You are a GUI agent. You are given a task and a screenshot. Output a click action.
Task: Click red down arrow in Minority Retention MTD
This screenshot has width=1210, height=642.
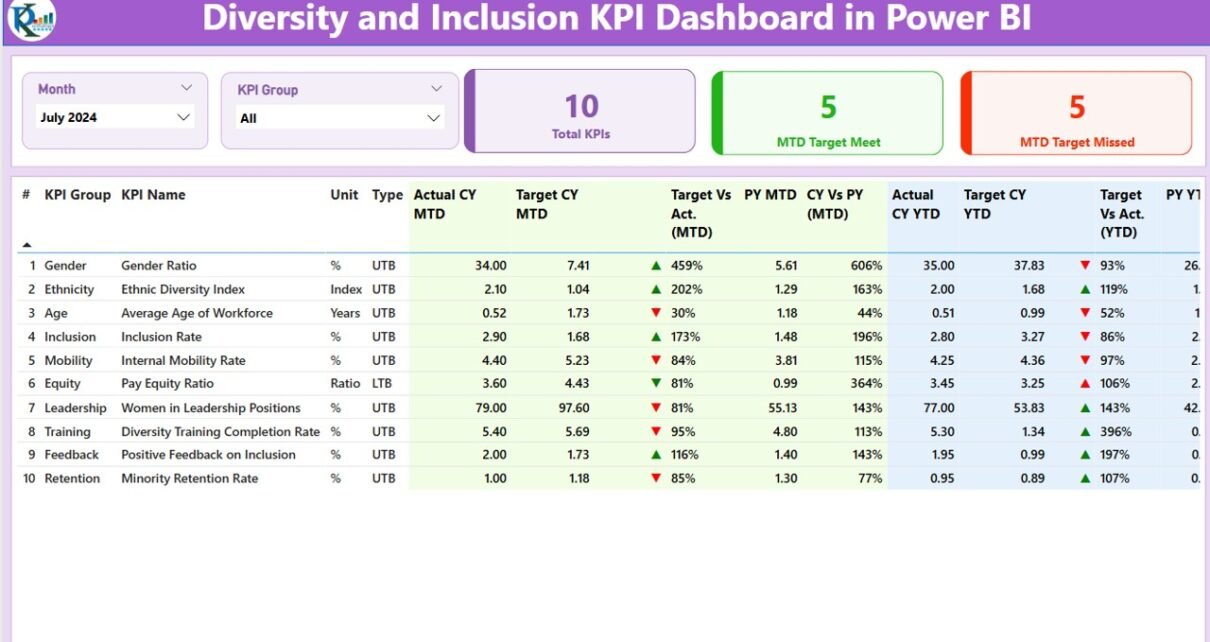click(x=656, y=478)
